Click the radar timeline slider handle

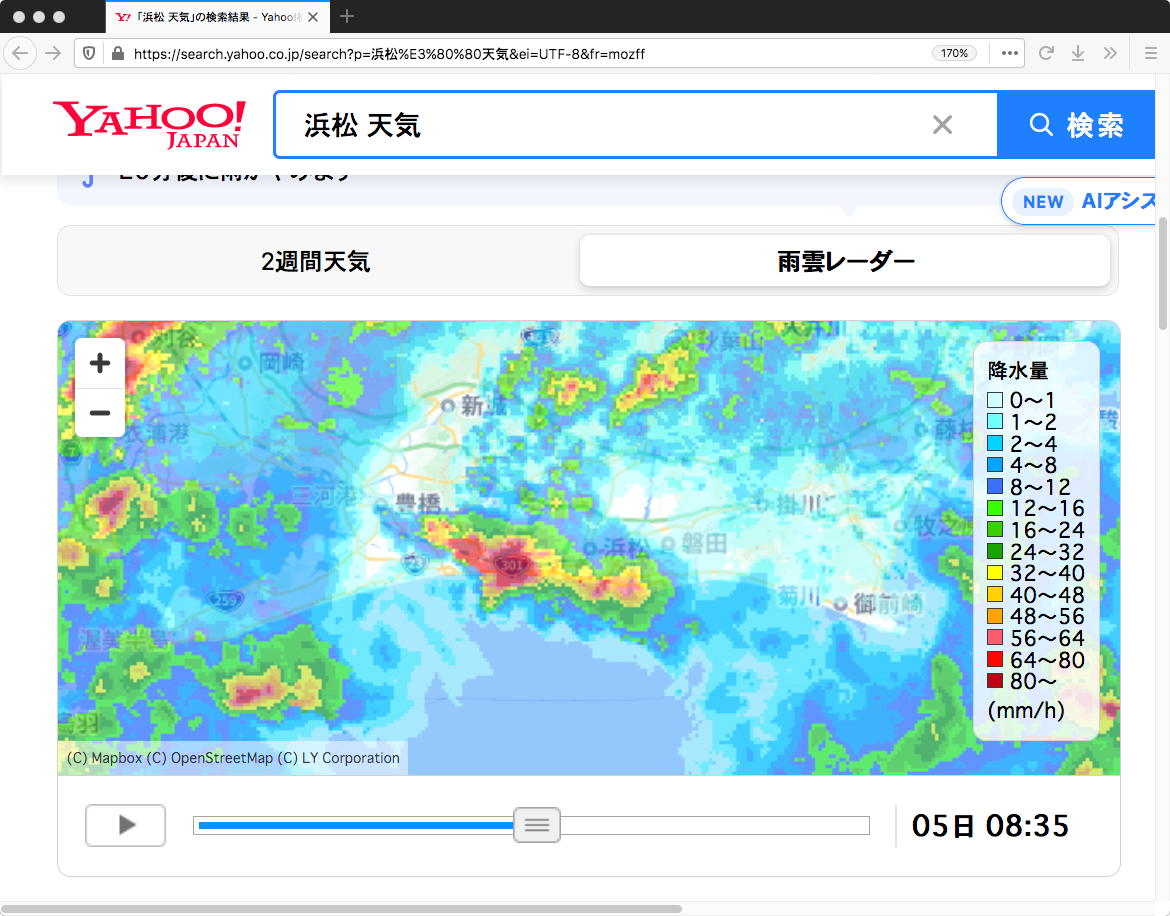pos(536,825)
